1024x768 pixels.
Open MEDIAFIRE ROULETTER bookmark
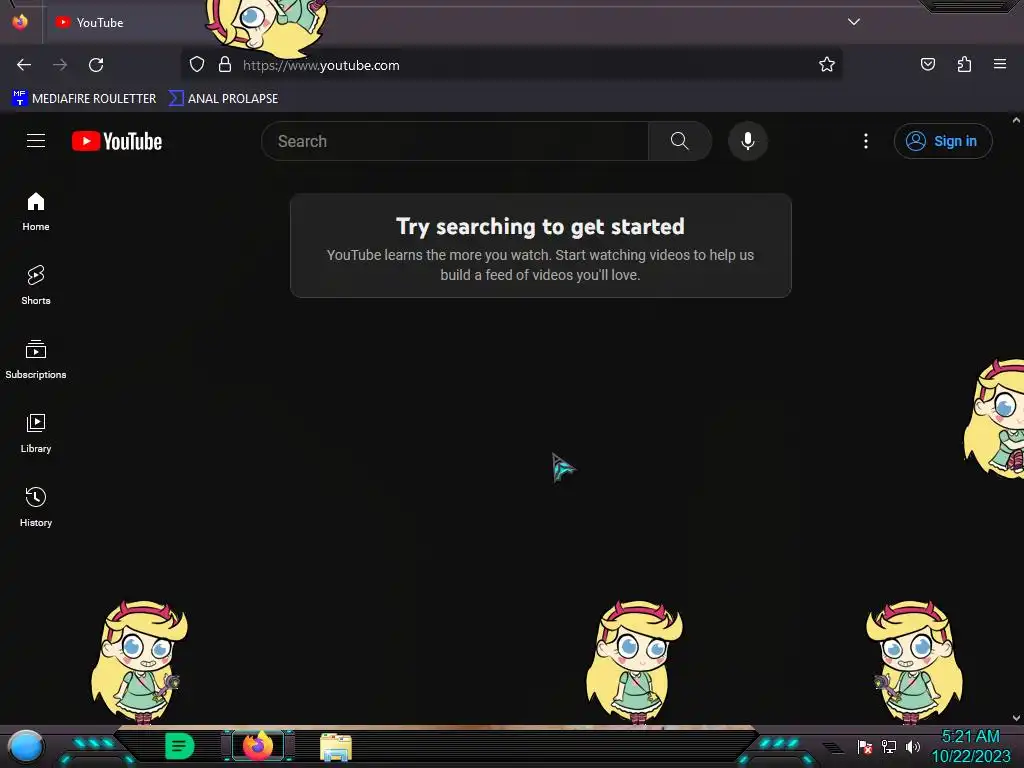84,98
